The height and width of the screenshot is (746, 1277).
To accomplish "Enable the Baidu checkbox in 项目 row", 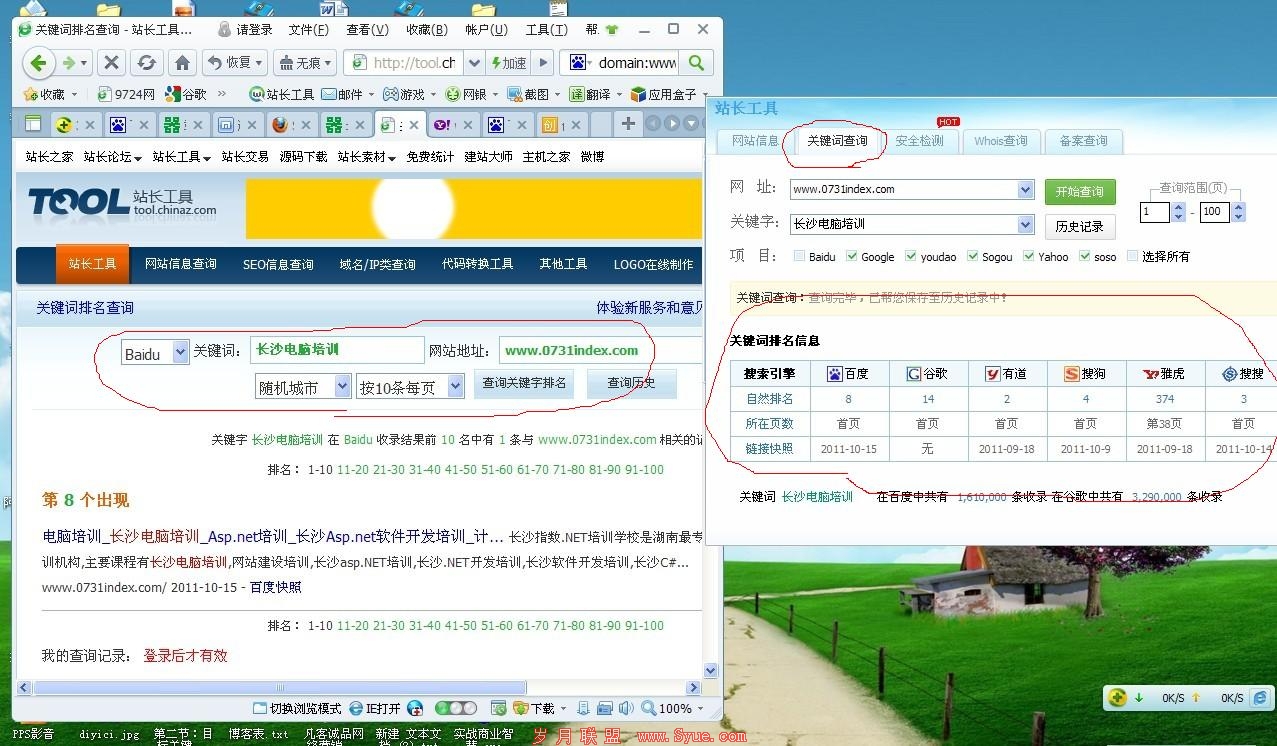I will pyautogui.click(x=800, y=256).
